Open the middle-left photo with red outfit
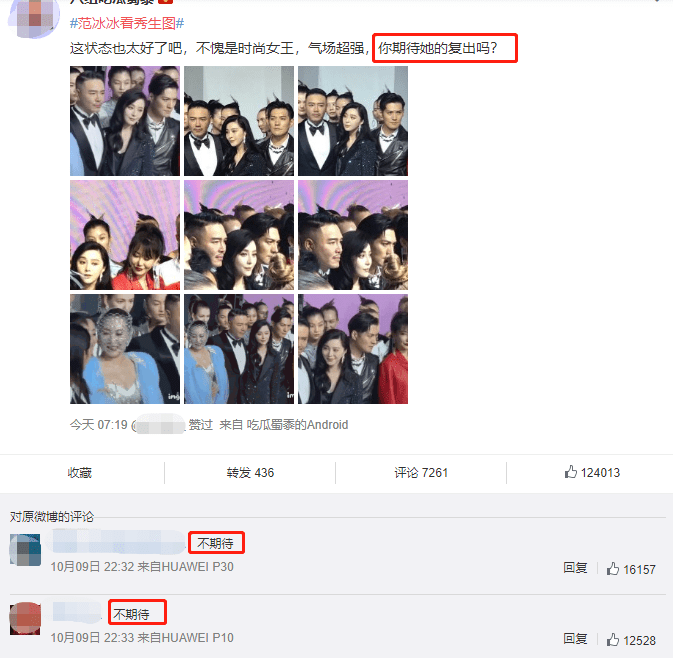 click(125, 235)
